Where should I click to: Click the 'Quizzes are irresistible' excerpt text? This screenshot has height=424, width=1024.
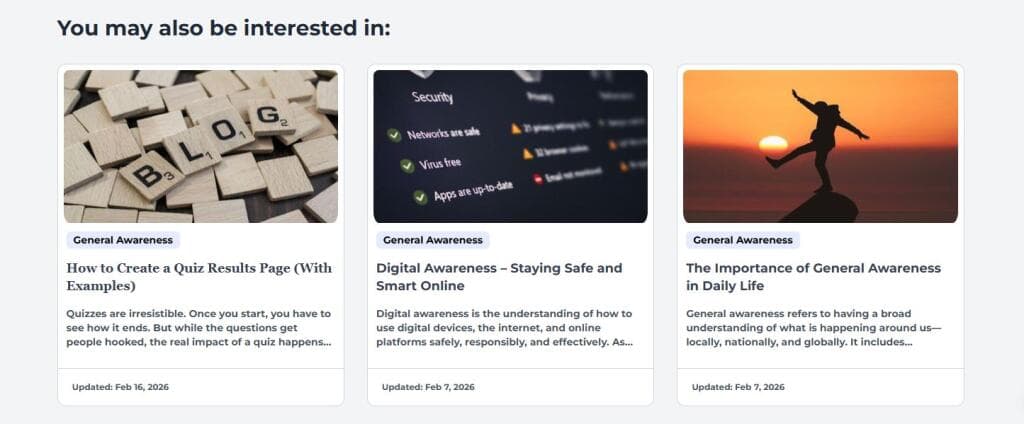tap(199, 328)
